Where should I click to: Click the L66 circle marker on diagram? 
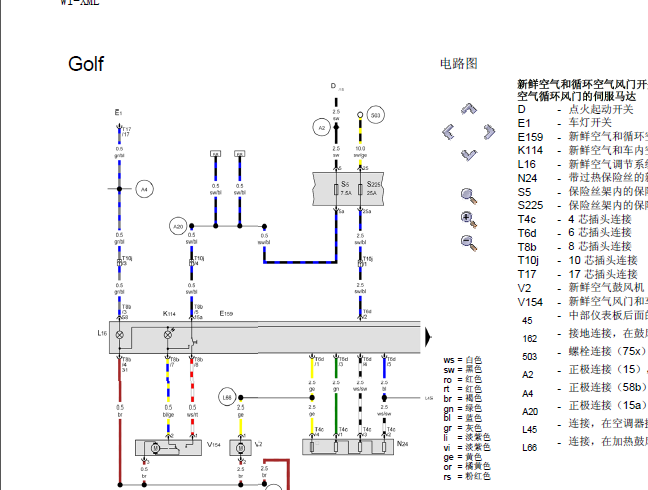227,397
